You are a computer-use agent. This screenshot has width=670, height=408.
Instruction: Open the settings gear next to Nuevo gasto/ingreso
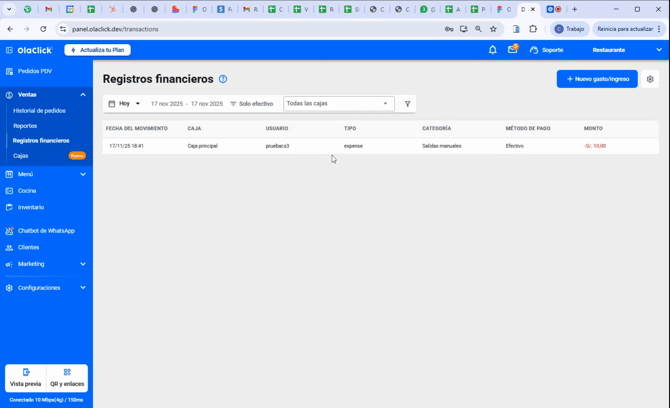click(650, 79)
